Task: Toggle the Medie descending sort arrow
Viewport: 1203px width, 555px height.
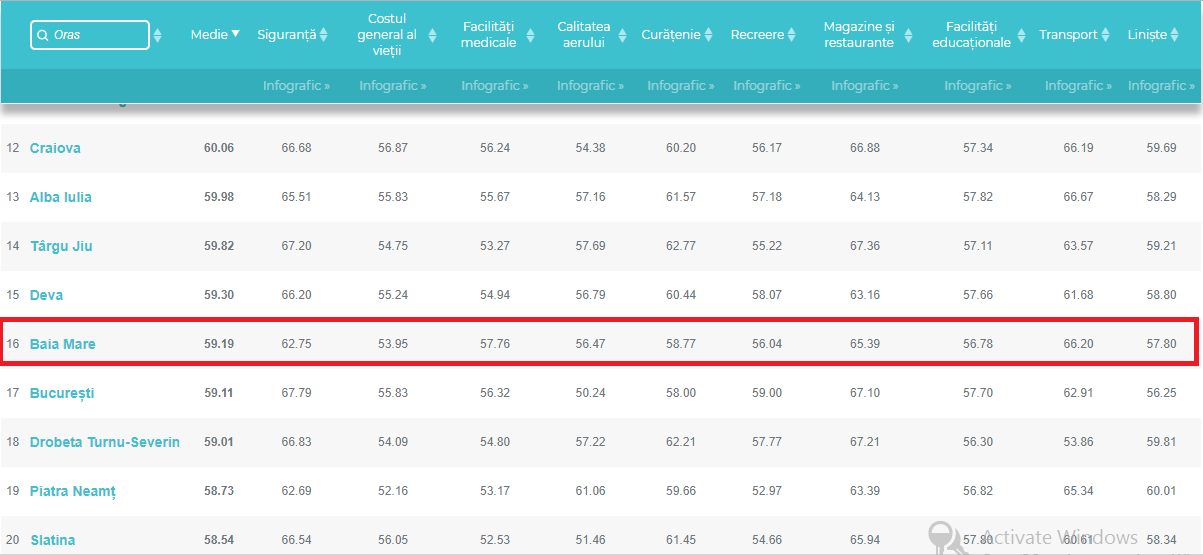Action: (x=236, y=34)
